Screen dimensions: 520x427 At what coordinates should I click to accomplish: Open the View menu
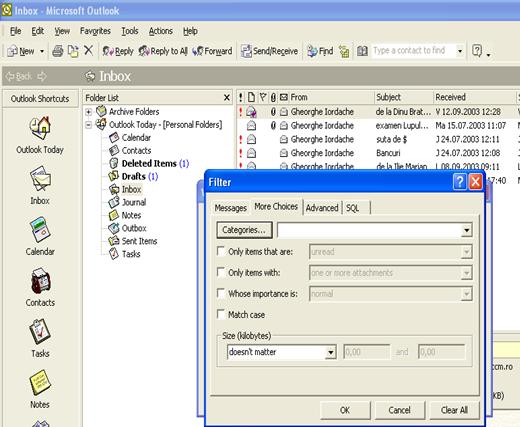pyautogui.click(x=62, y=31)
